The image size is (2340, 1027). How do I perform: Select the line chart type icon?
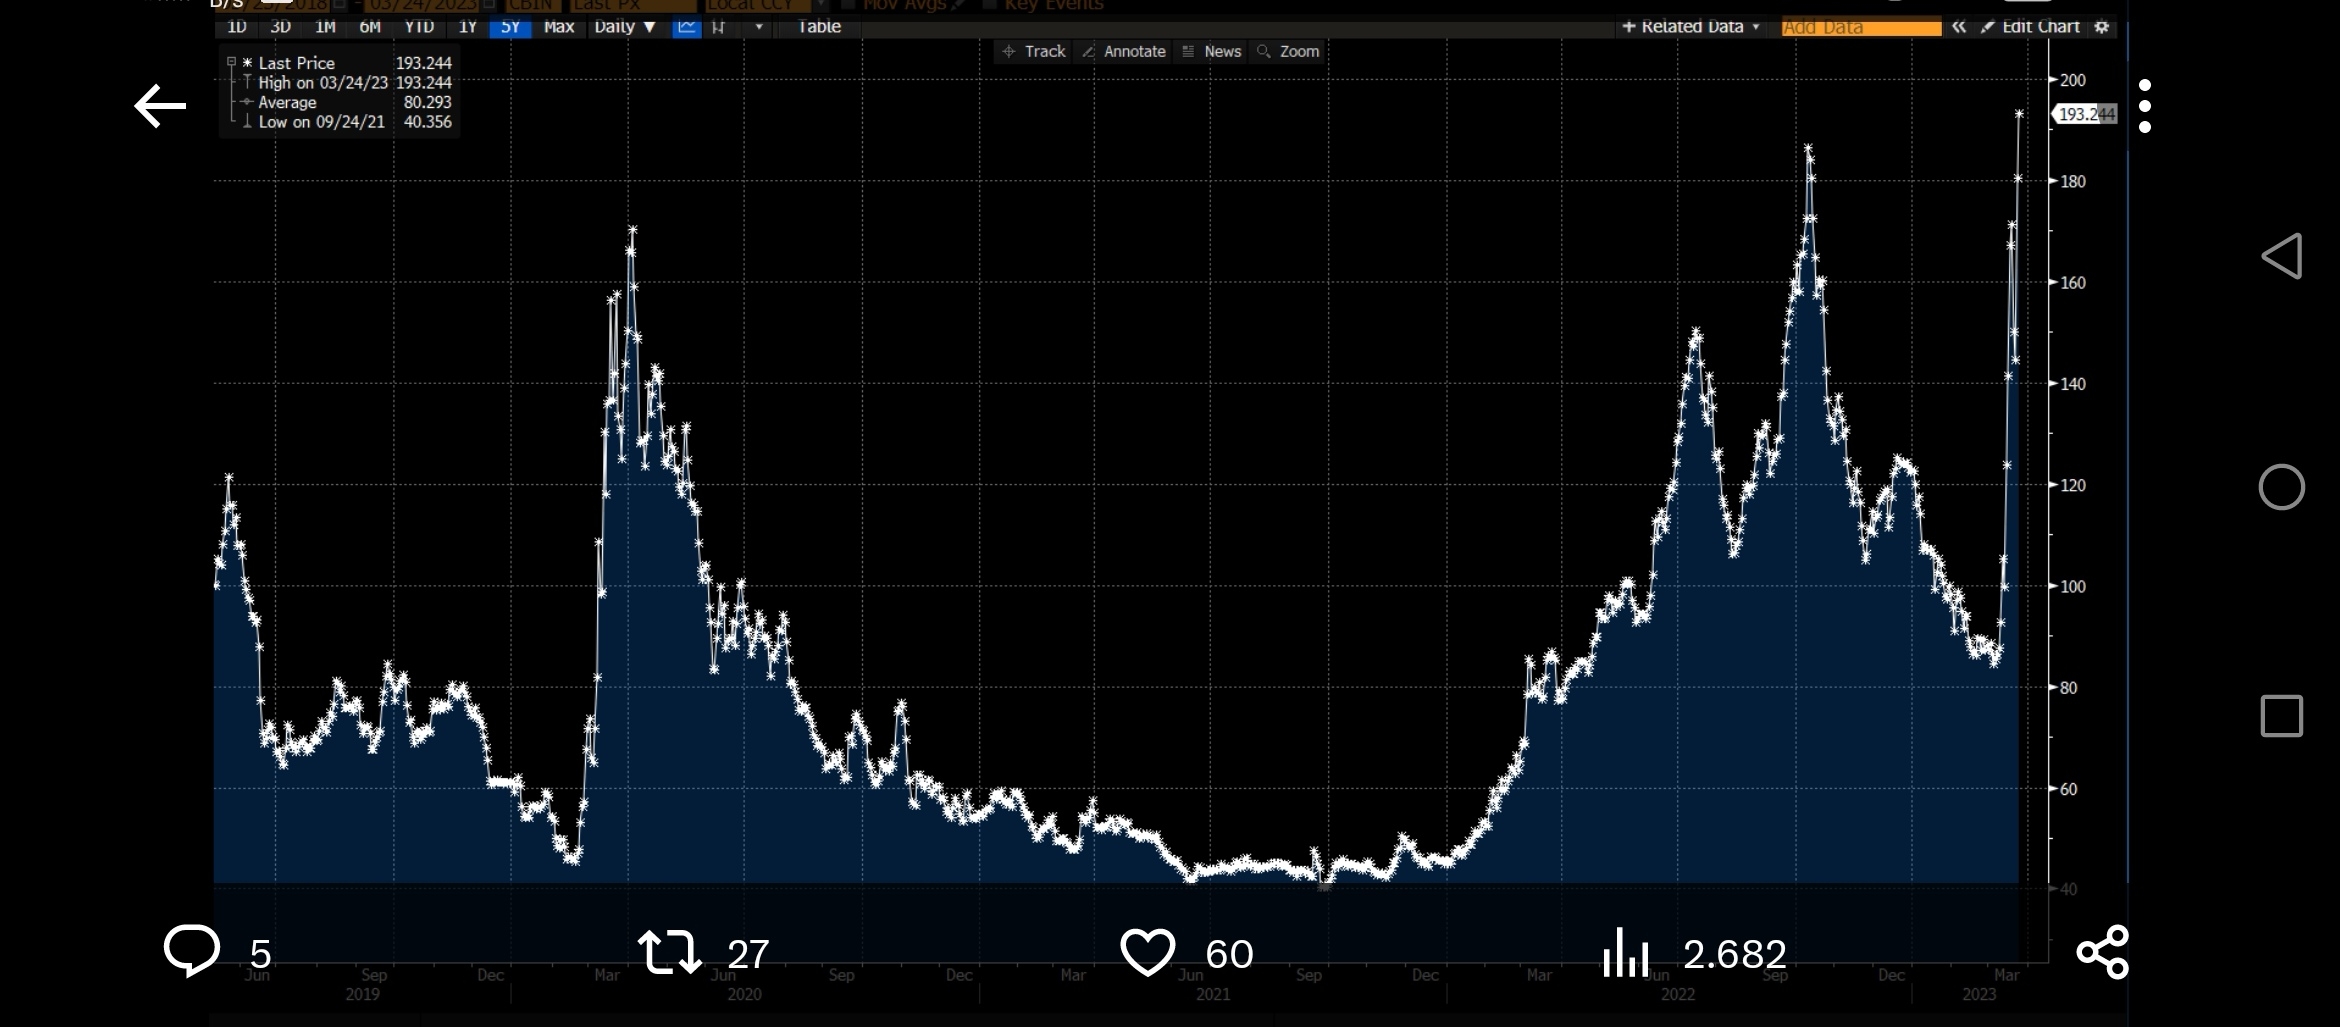pos(686,27)
